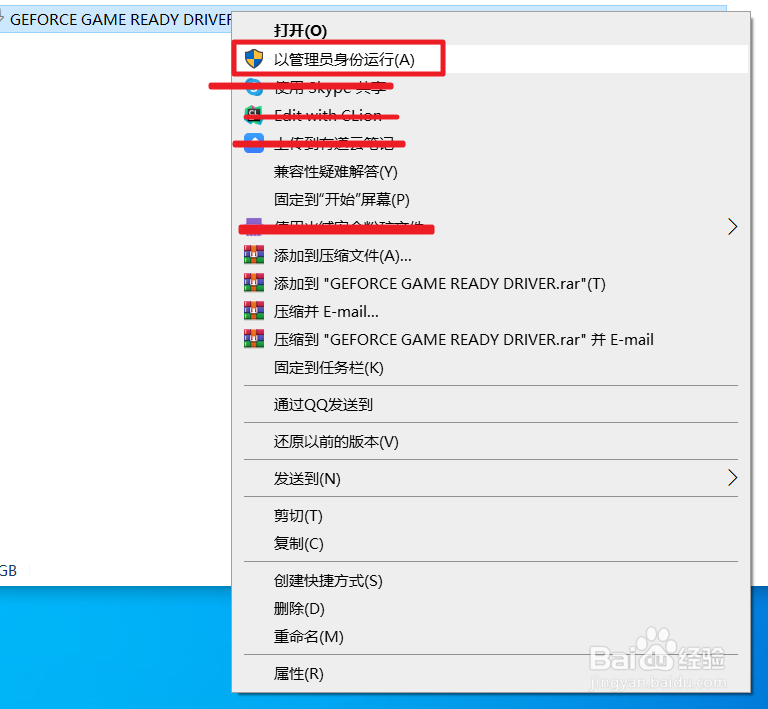
Task: Select 复制(C) menu entry
Action: pyautogui.click(x=298, y=544)
